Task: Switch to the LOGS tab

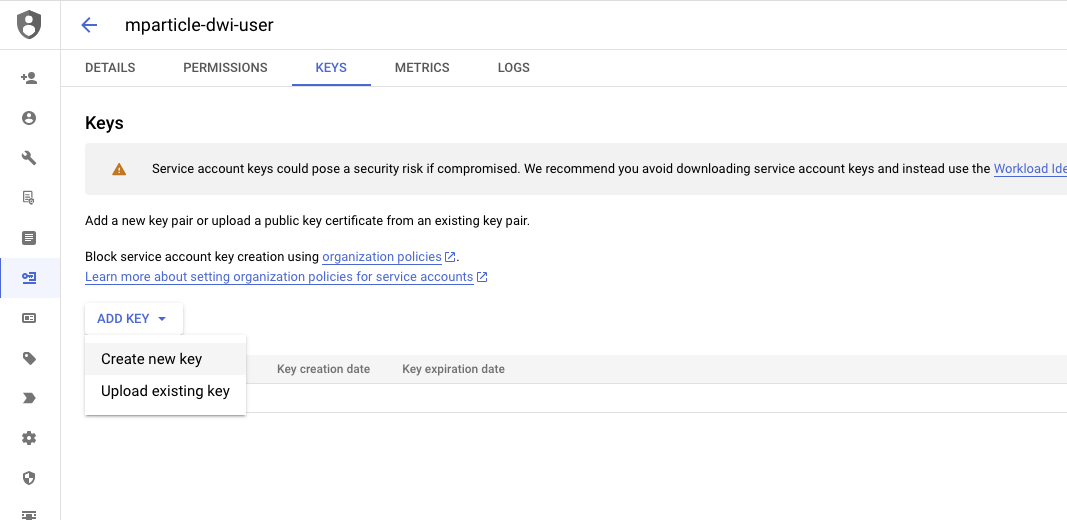Action: pyautogui.click(x=514, y=68)
